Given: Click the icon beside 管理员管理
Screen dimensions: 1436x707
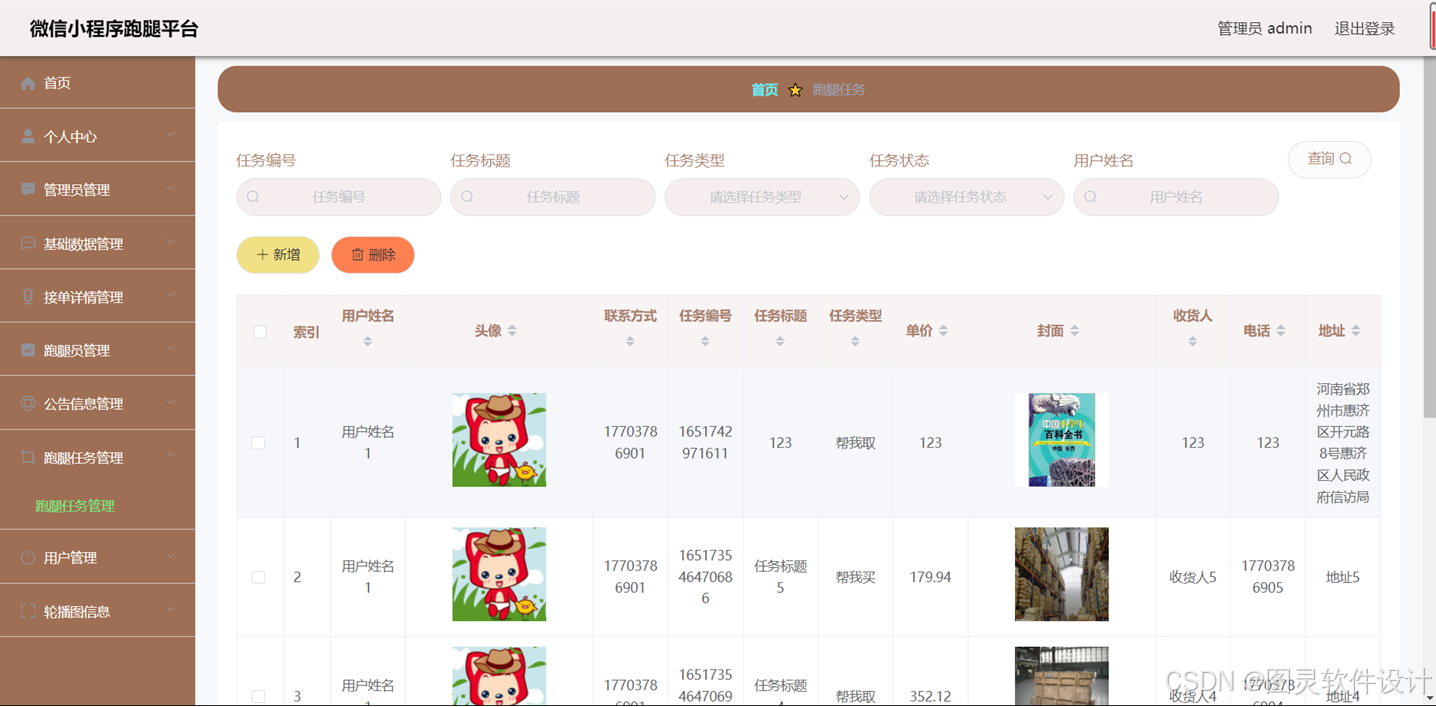Looking at the screenshot, I should point(28,189).
